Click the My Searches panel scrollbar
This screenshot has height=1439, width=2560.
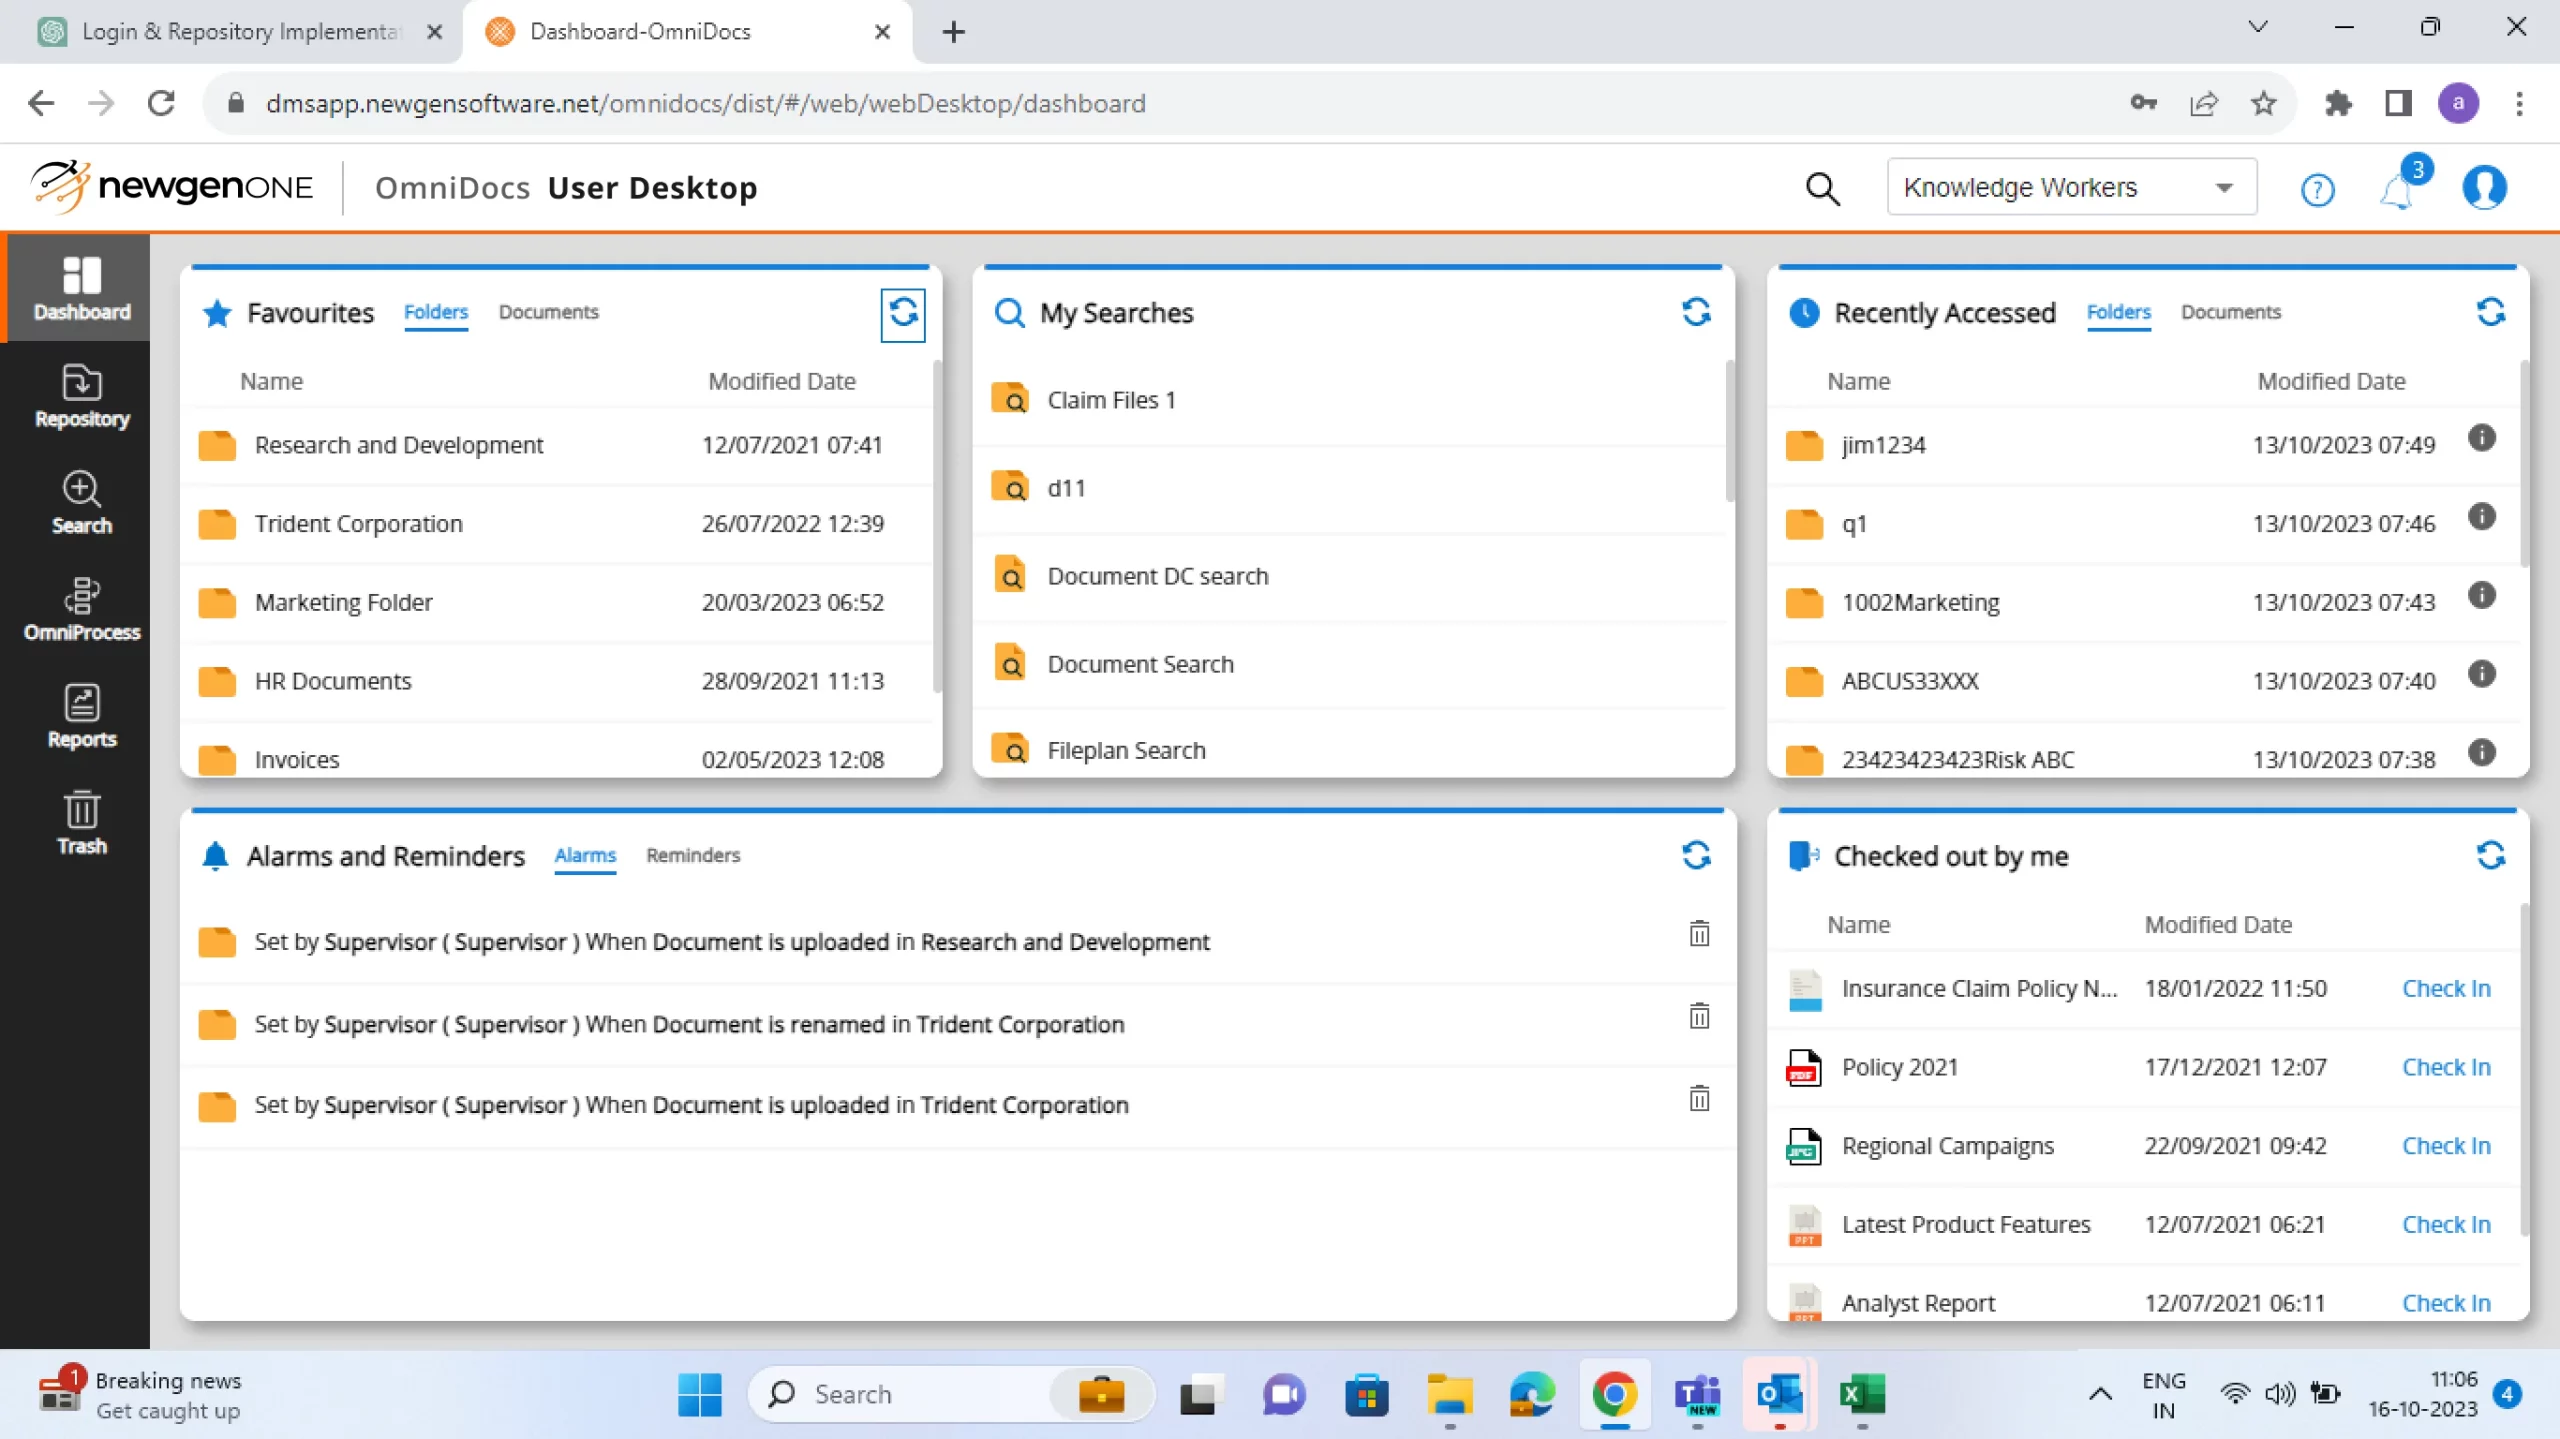1730,430
